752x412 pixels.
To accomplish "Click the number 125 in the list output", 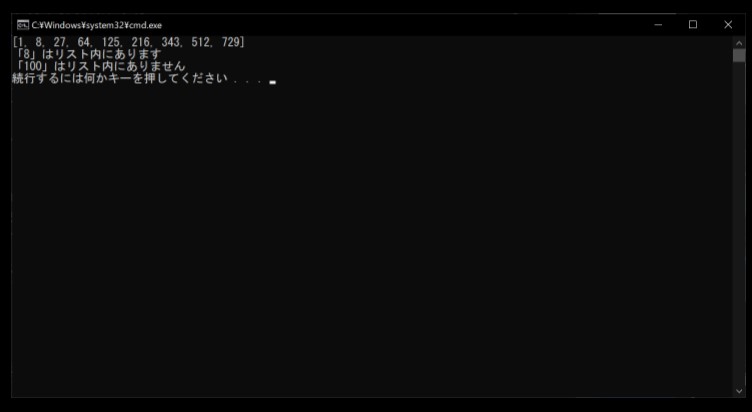I will point(110,42).
